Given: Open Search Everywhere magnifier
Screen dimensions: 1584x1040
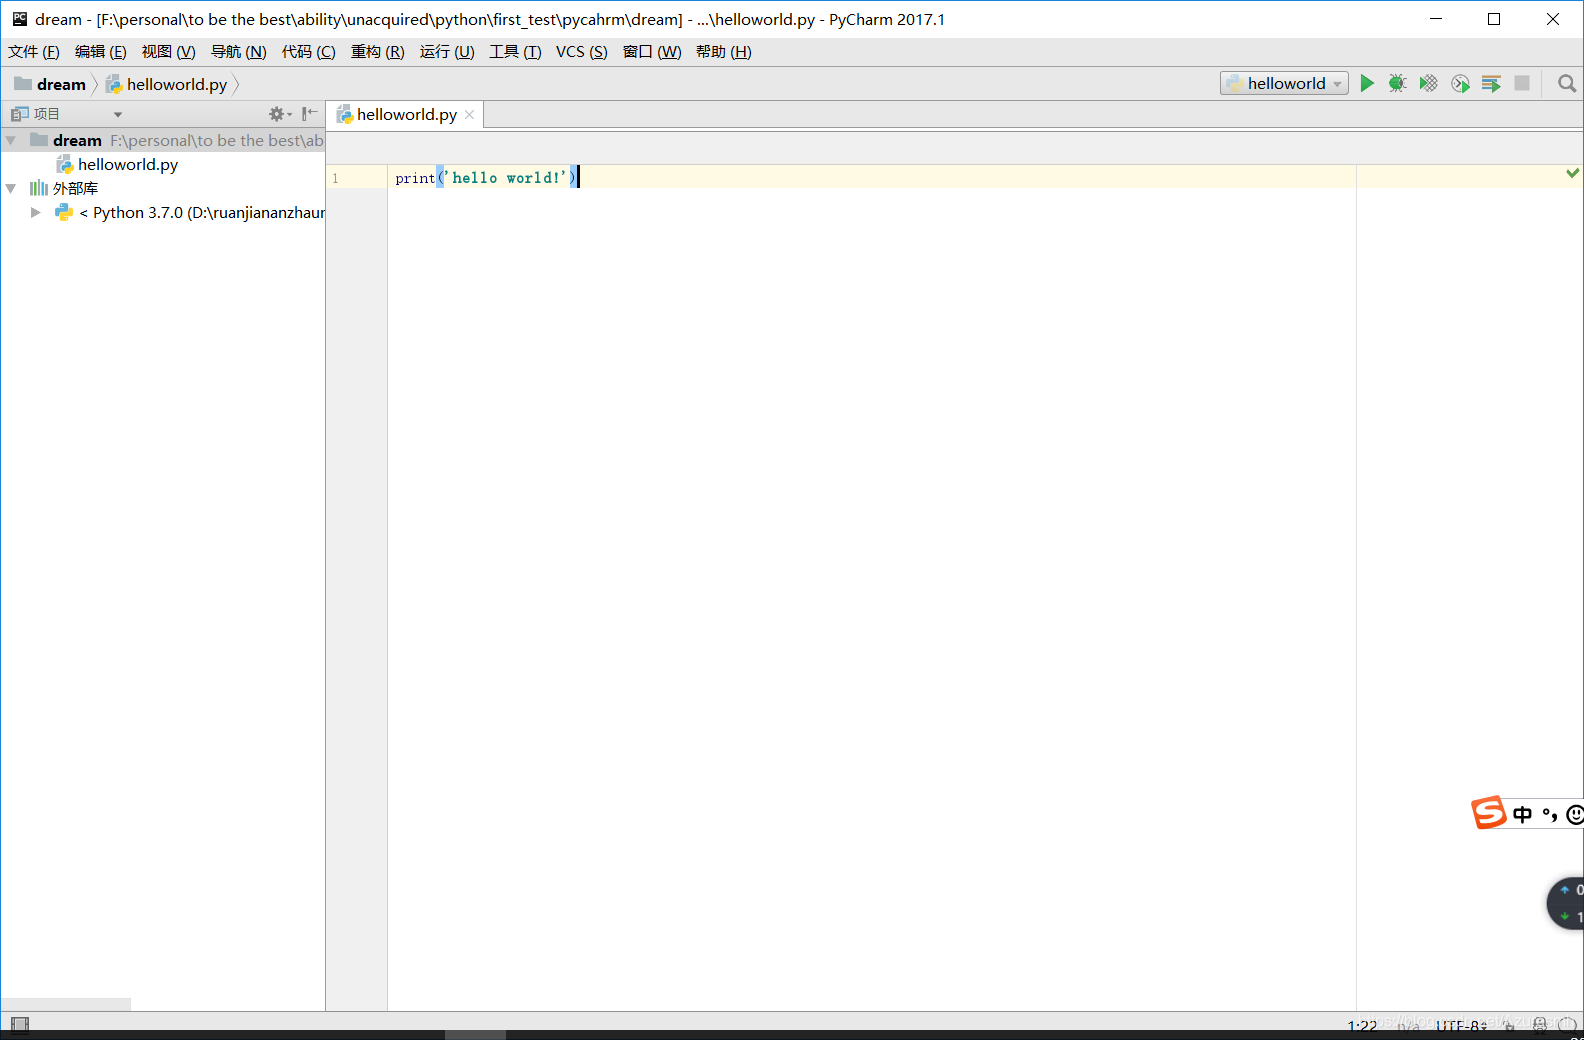Looking at the screenshot, I should 1567,84.
